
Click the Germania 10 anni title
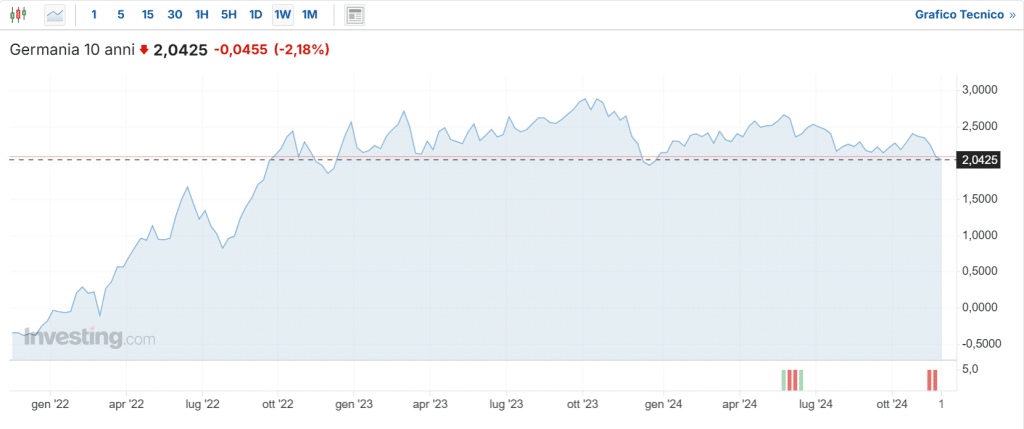pyautogui.click(x=72, y=49)
